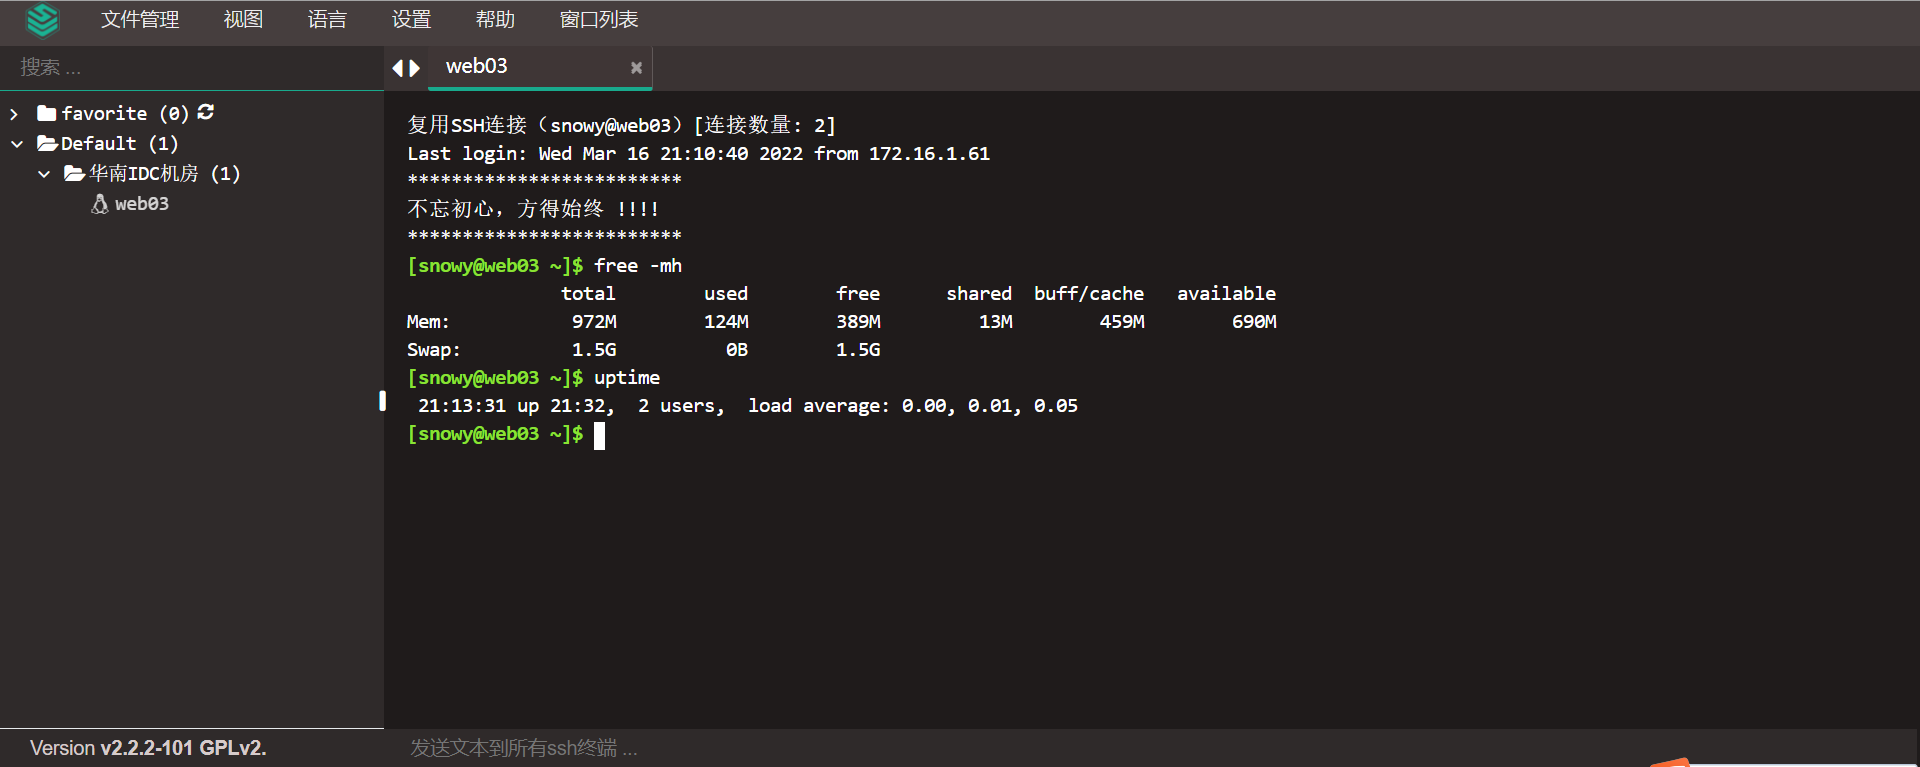Viewport: 1920px width, 767px height.
Task: Open the 视图 menu
Action: click(x=243, y=20)
